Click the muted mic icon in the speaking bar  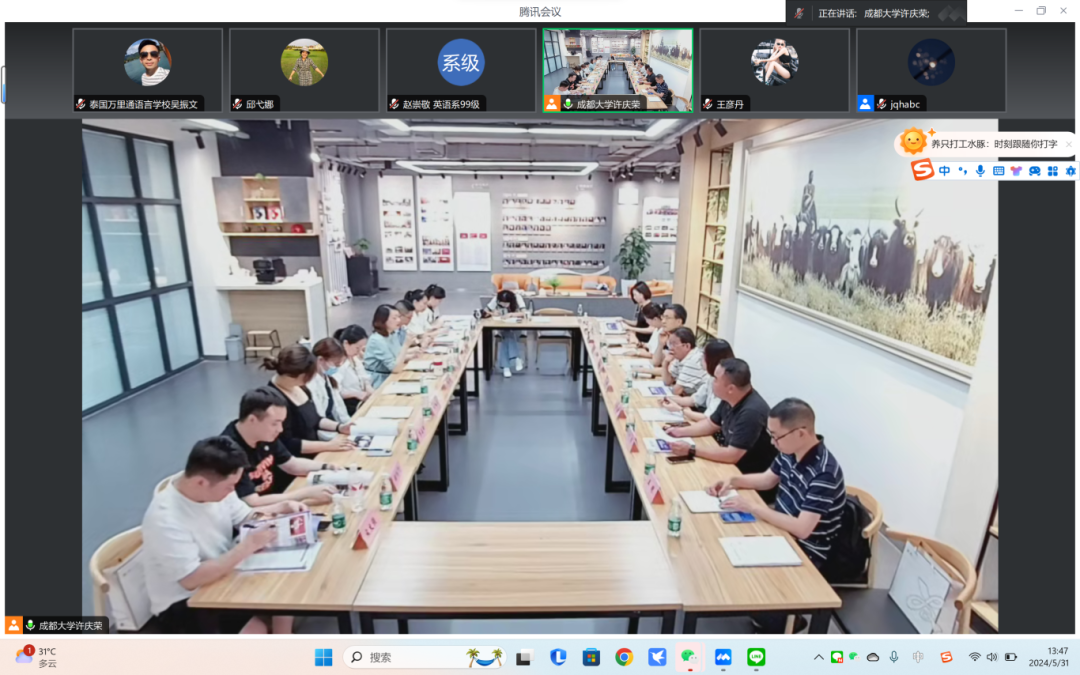point(799,13)
